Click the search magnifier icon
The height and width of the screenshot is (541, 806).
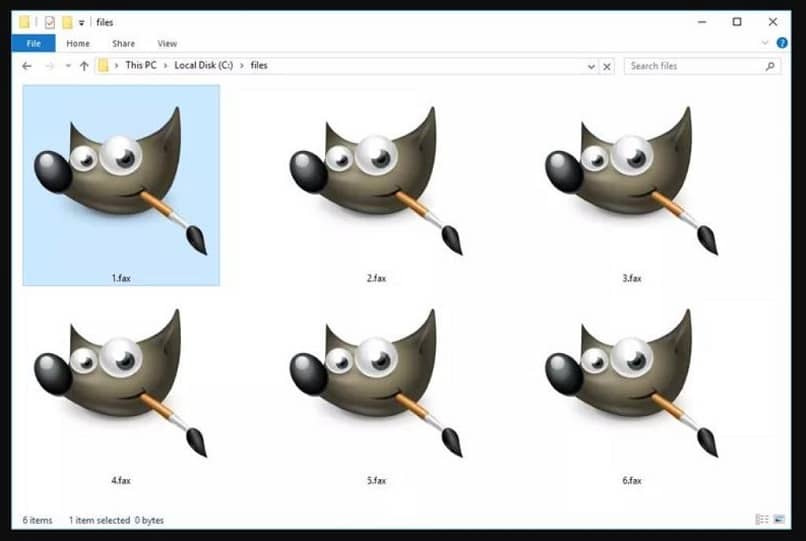click(x=770, y=66)
